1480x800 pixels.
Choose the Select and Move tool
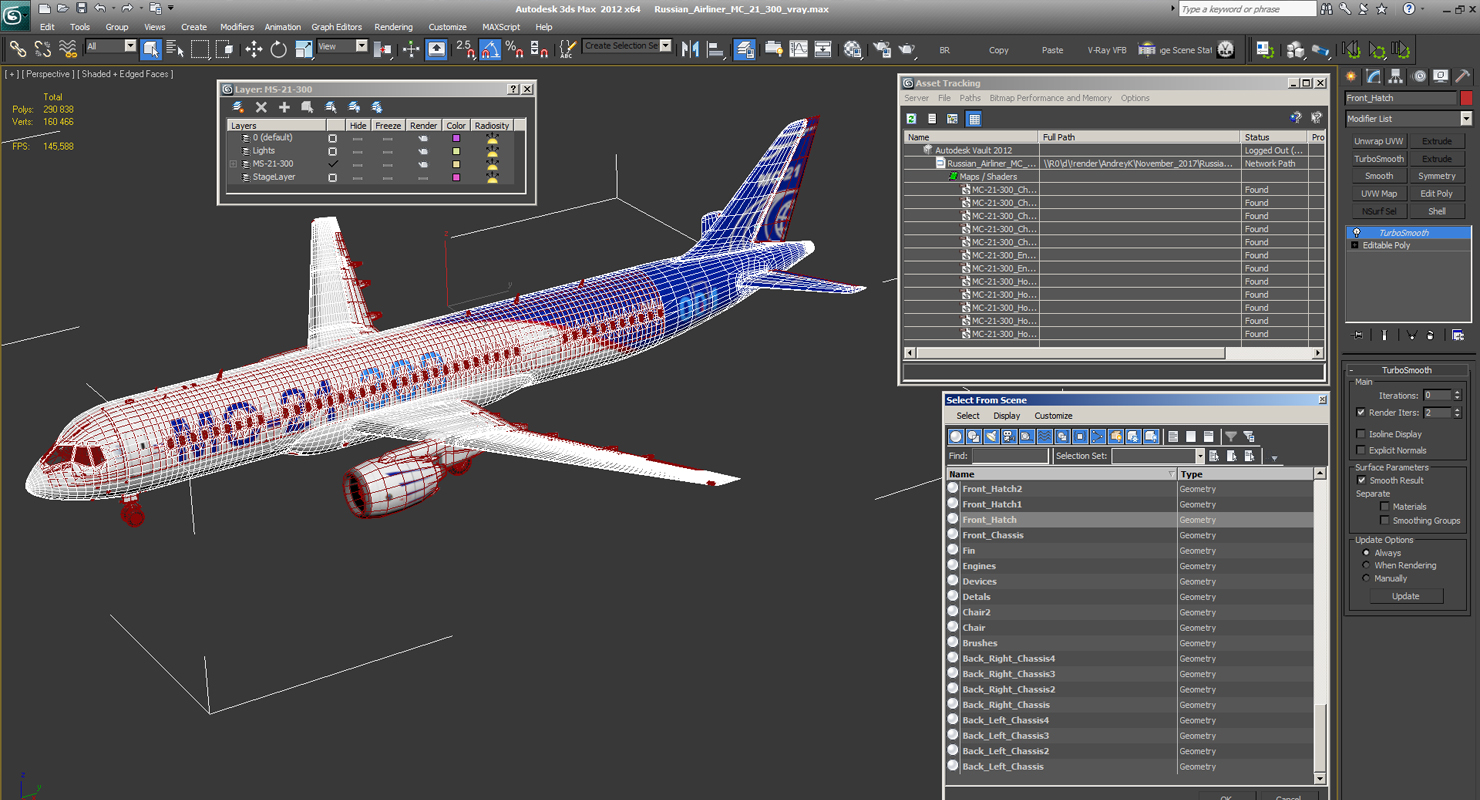pos(254,49)
